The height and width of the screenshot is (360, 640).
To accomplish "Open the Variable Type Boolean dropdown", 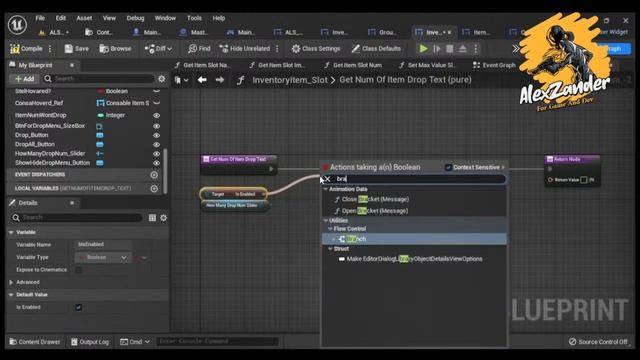I will (103, 258).
